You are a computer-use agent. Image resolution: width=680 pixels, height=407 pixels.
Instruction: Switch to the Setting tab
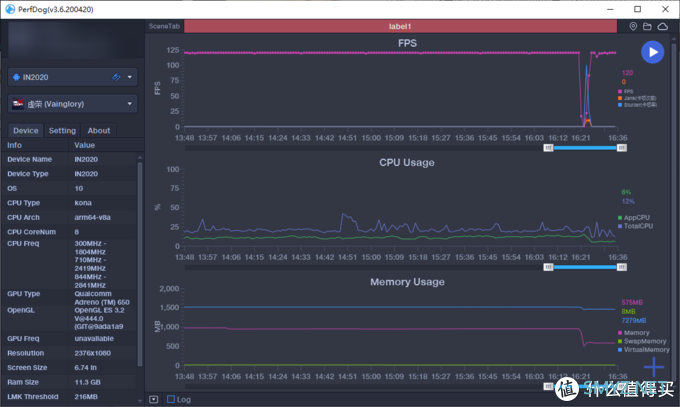tap(62, 131)
